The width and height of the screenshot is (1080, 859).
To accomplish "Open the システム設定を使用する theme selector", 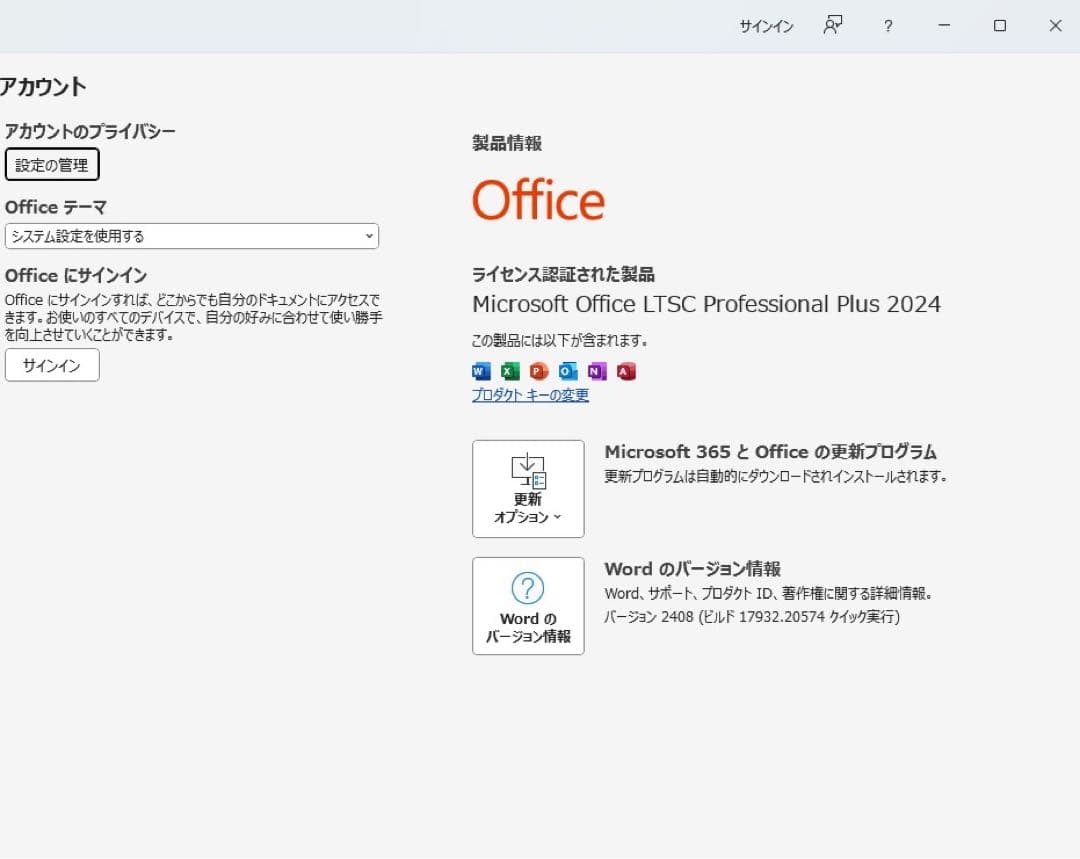I will click(190, 236).
